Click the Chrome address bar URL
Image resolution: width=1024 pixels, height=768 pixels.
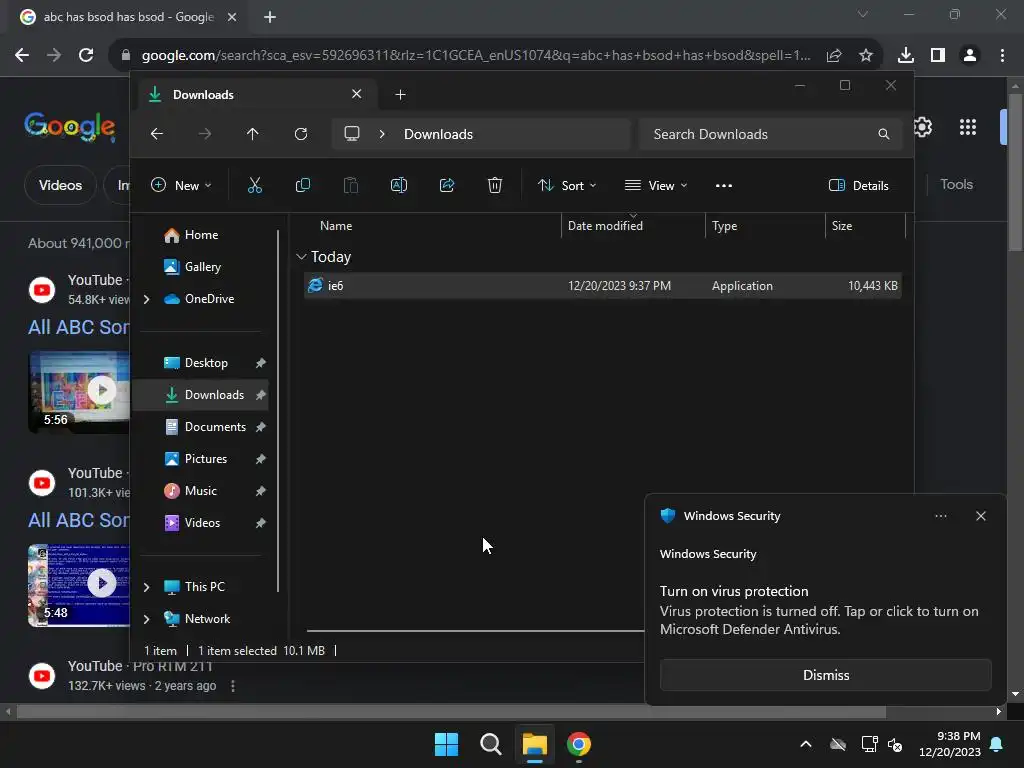pyautogui.click(x=475, y=56)
